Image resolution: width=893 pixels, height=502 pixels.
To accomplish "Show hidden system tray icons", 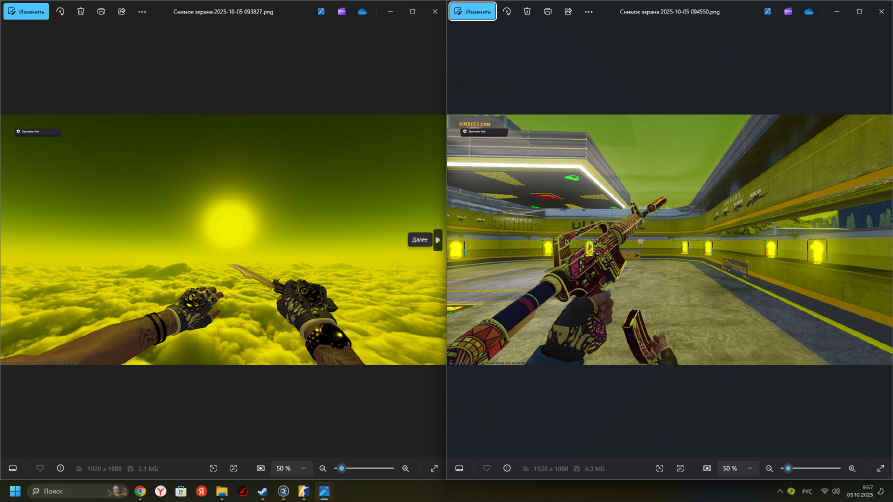I will (779, 492).
